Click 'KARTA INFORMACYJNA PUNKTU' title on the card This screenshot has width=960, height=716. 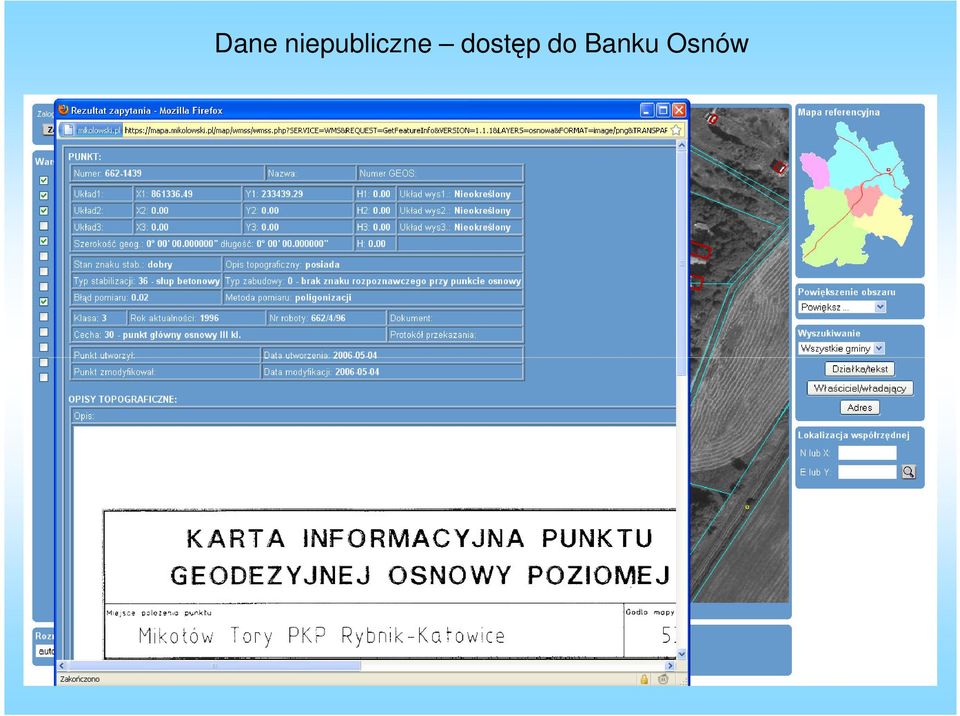[419, 539]
